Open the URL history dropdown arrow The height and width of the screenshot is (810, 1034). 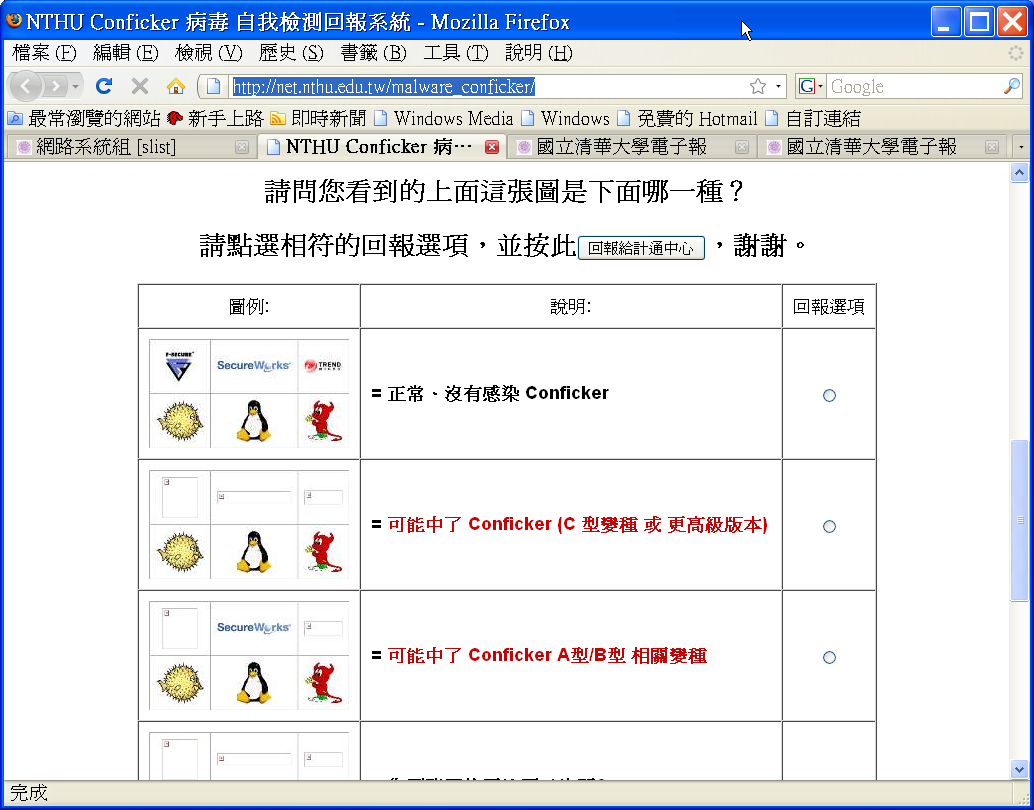(x=779, y=86)
